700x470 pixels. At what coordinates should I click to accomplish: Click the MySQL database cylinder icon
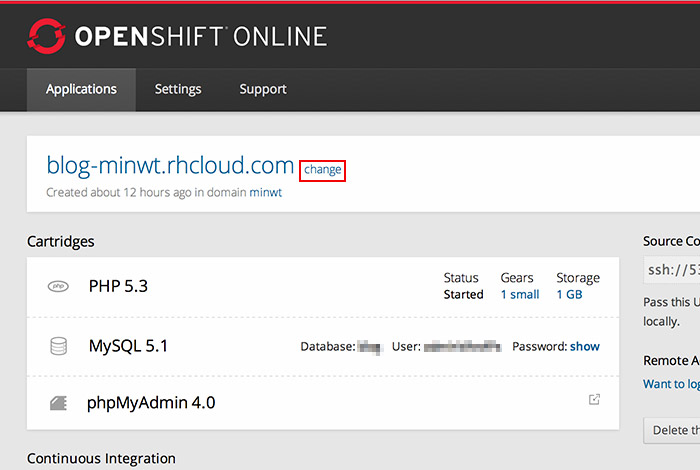pos(58,346)
